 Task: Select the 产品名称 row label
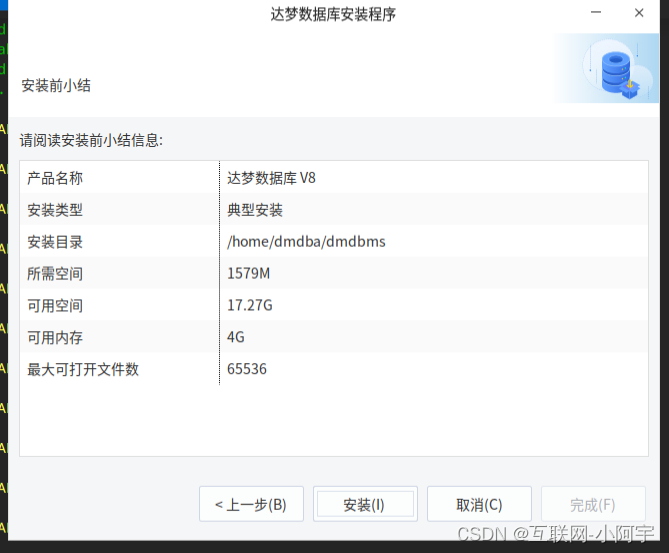click(55, 178)
